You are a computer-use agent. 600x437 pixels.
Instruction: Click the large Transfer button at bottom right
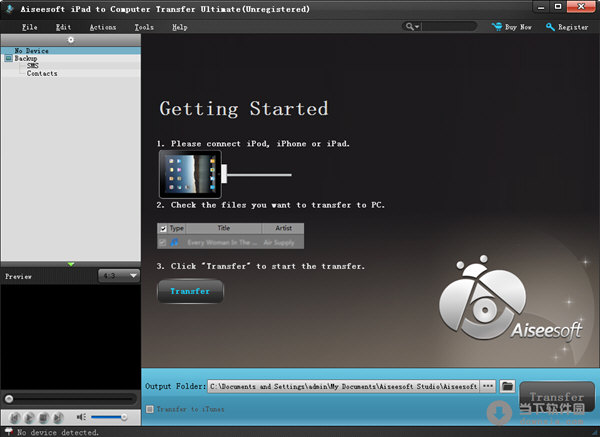tap(557, 397)
